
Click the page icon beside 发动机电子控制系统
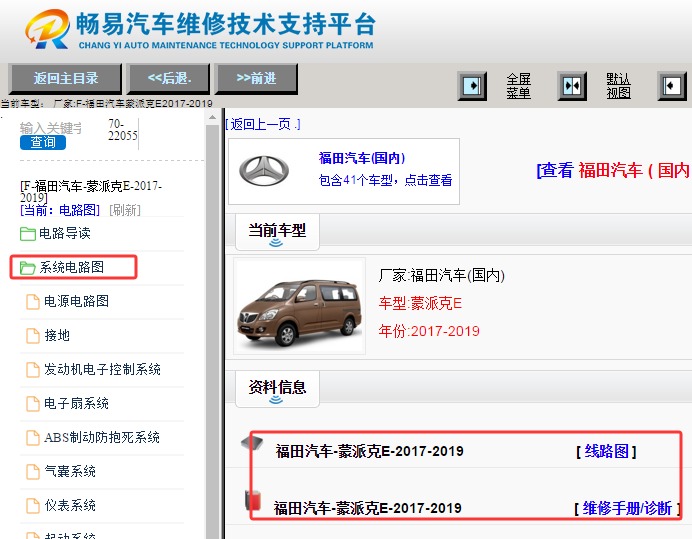[x=33, y=369]
